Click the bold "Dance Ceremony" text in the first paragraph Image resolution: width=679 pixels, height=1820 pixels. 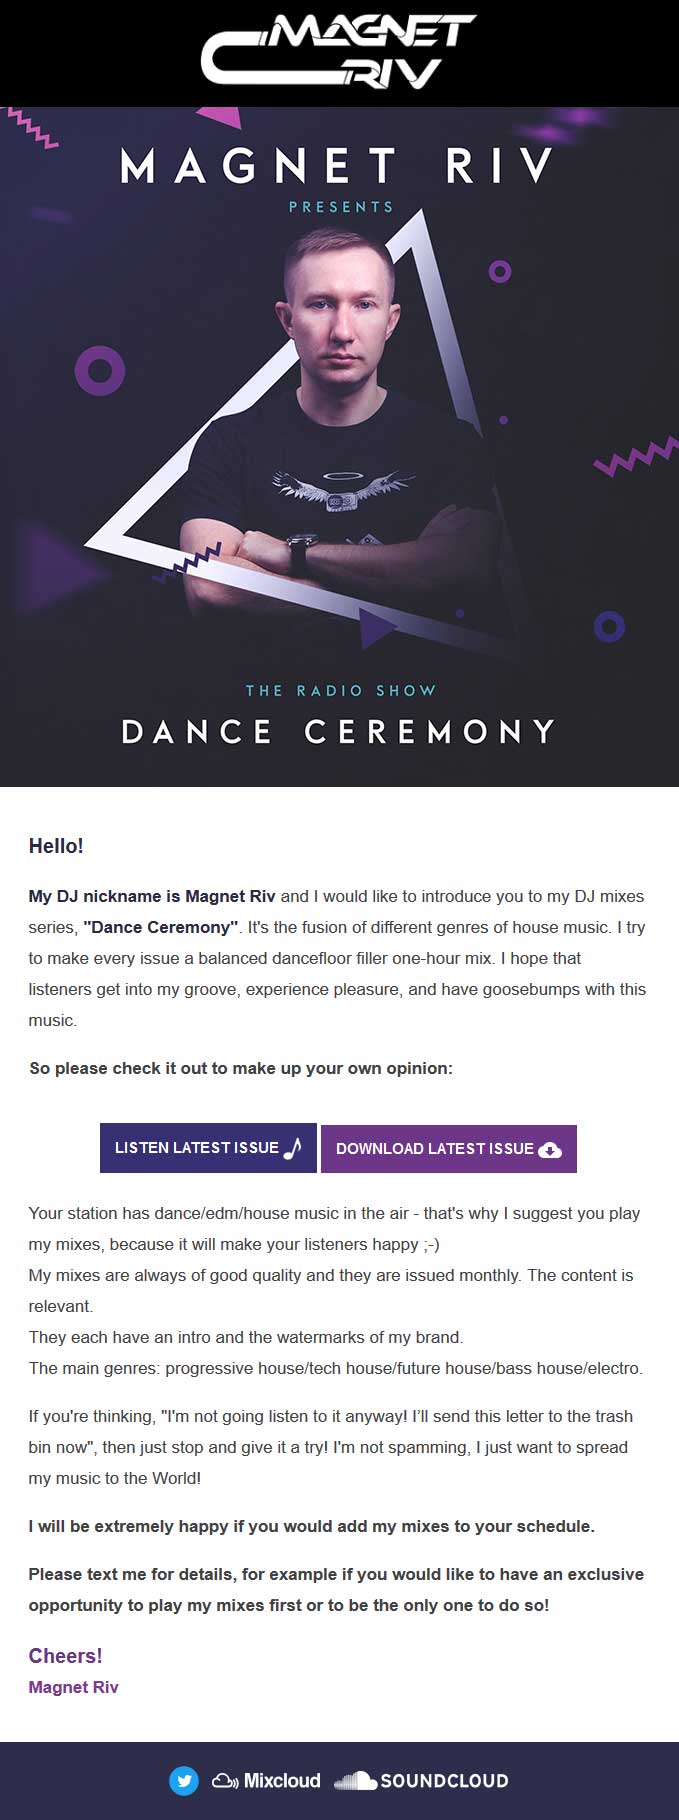(161, 927)
